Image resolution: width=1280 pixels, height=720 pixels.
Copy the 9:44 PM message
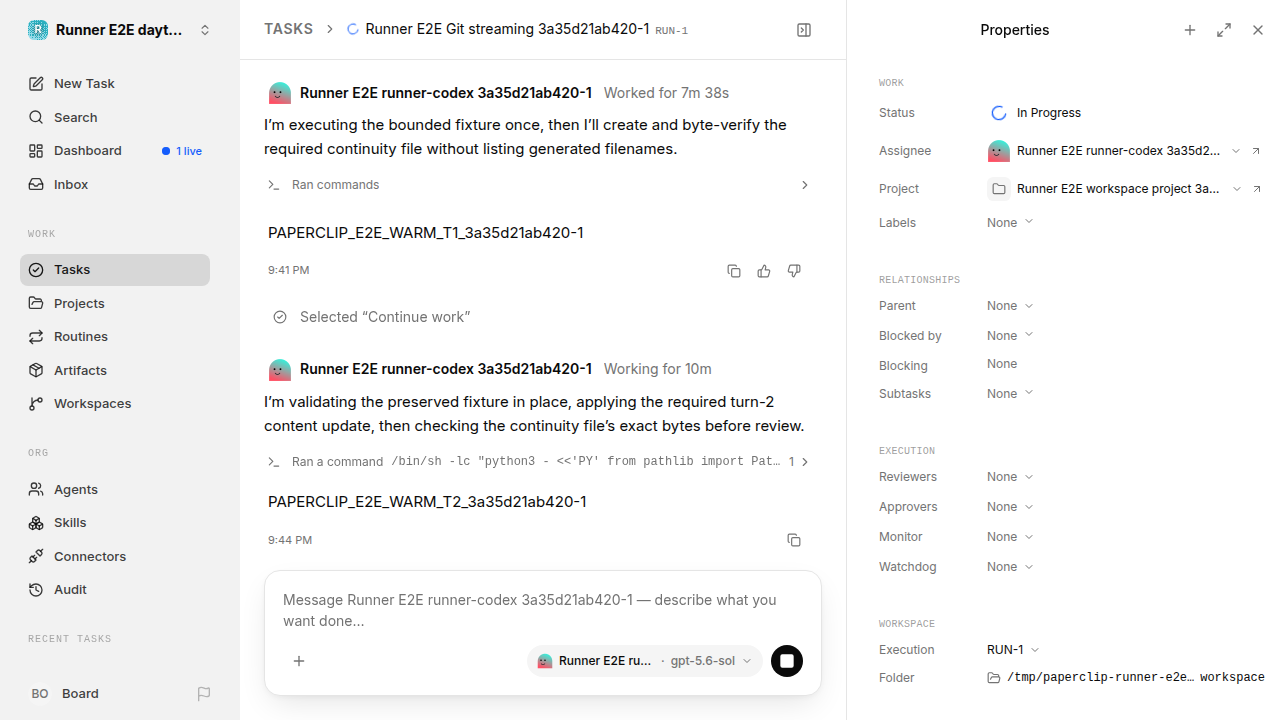click(794, 540)
